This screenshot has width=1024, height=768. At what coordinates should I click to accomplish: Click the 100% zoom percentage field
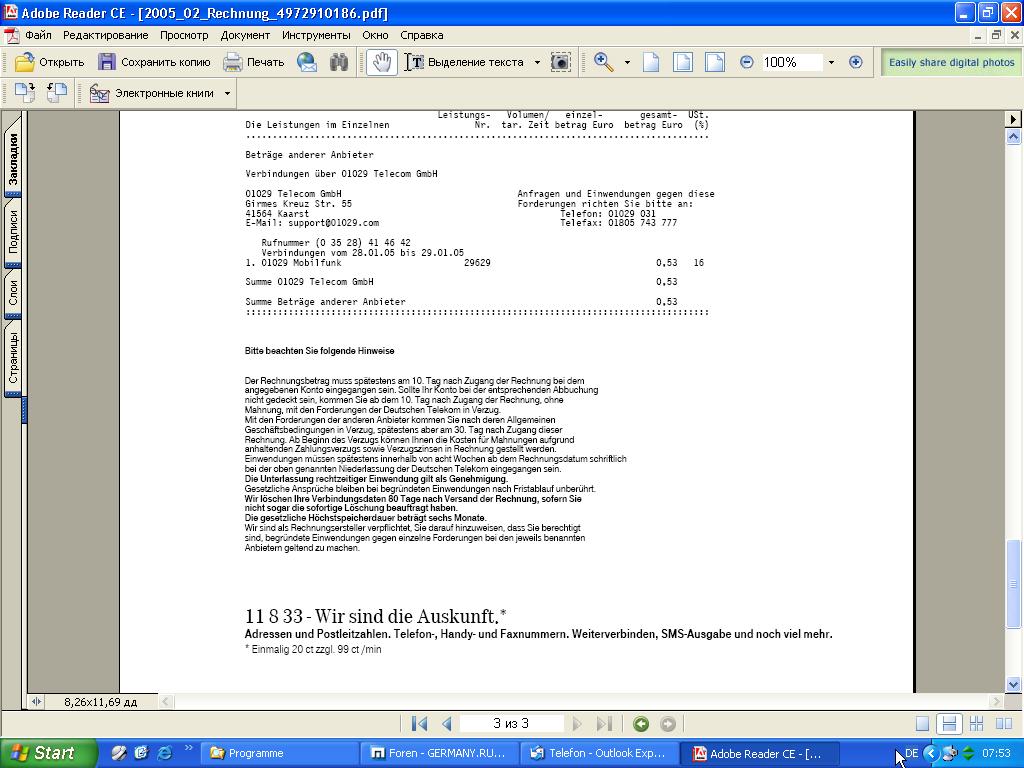(792, 62)
